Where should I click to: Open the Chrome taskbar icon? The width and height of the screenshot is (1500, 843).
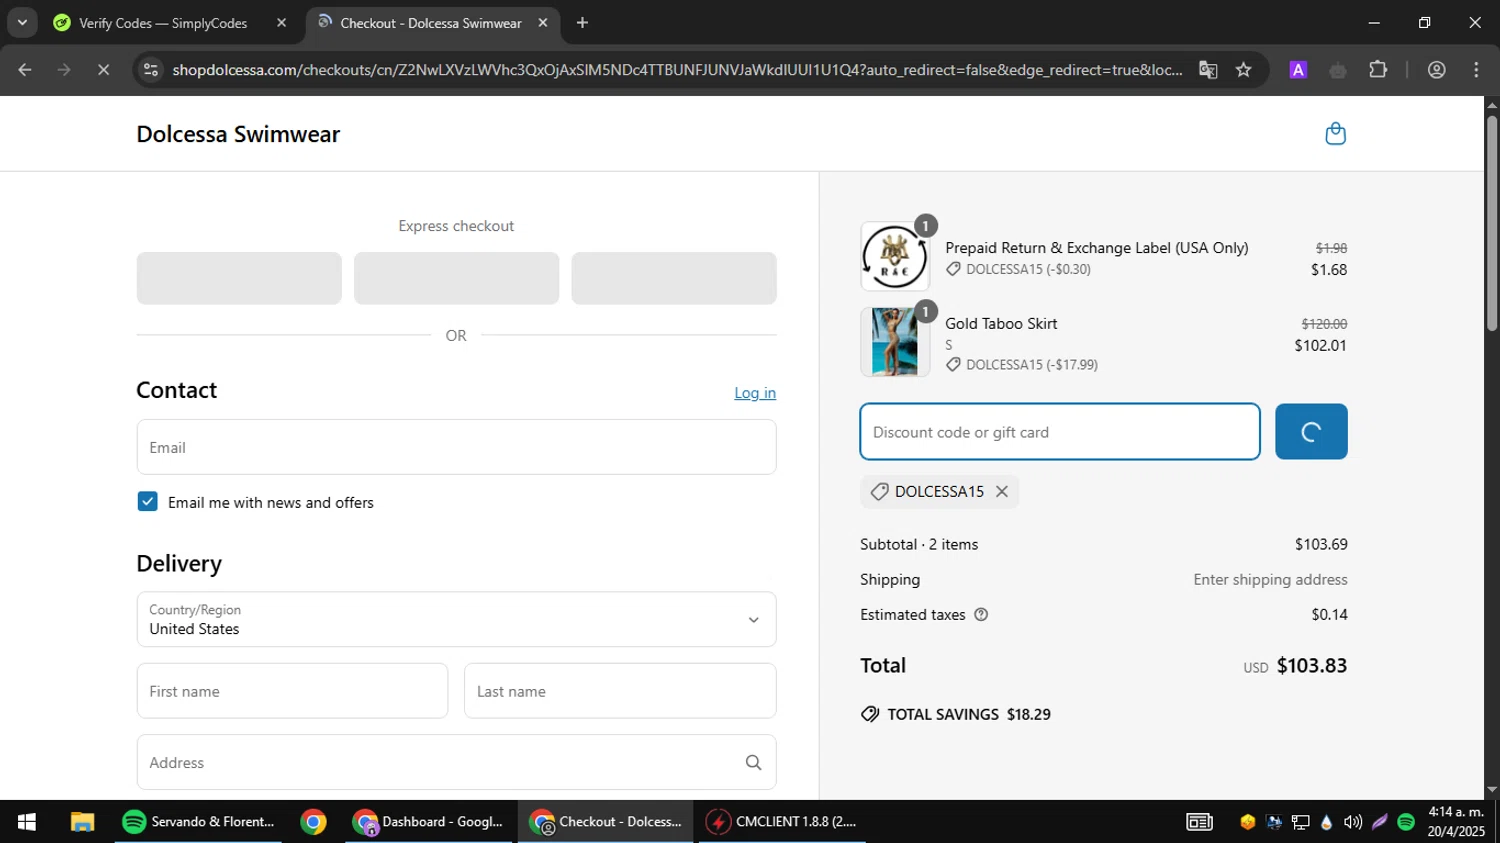[x=314, y=822]
